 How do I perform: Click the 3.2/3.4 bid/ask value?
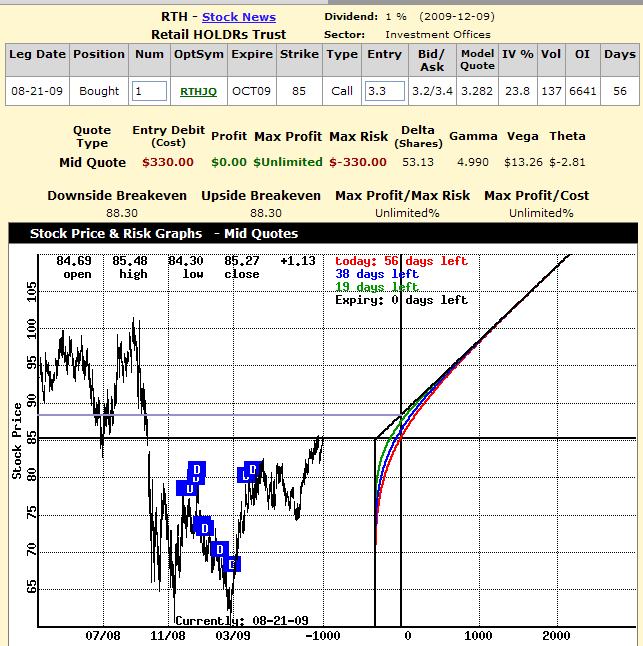point(432,91)
